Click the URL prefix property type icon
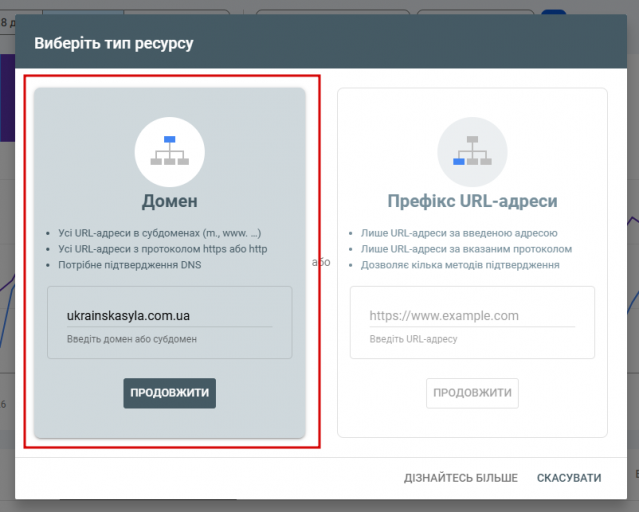 coord(472,152)
